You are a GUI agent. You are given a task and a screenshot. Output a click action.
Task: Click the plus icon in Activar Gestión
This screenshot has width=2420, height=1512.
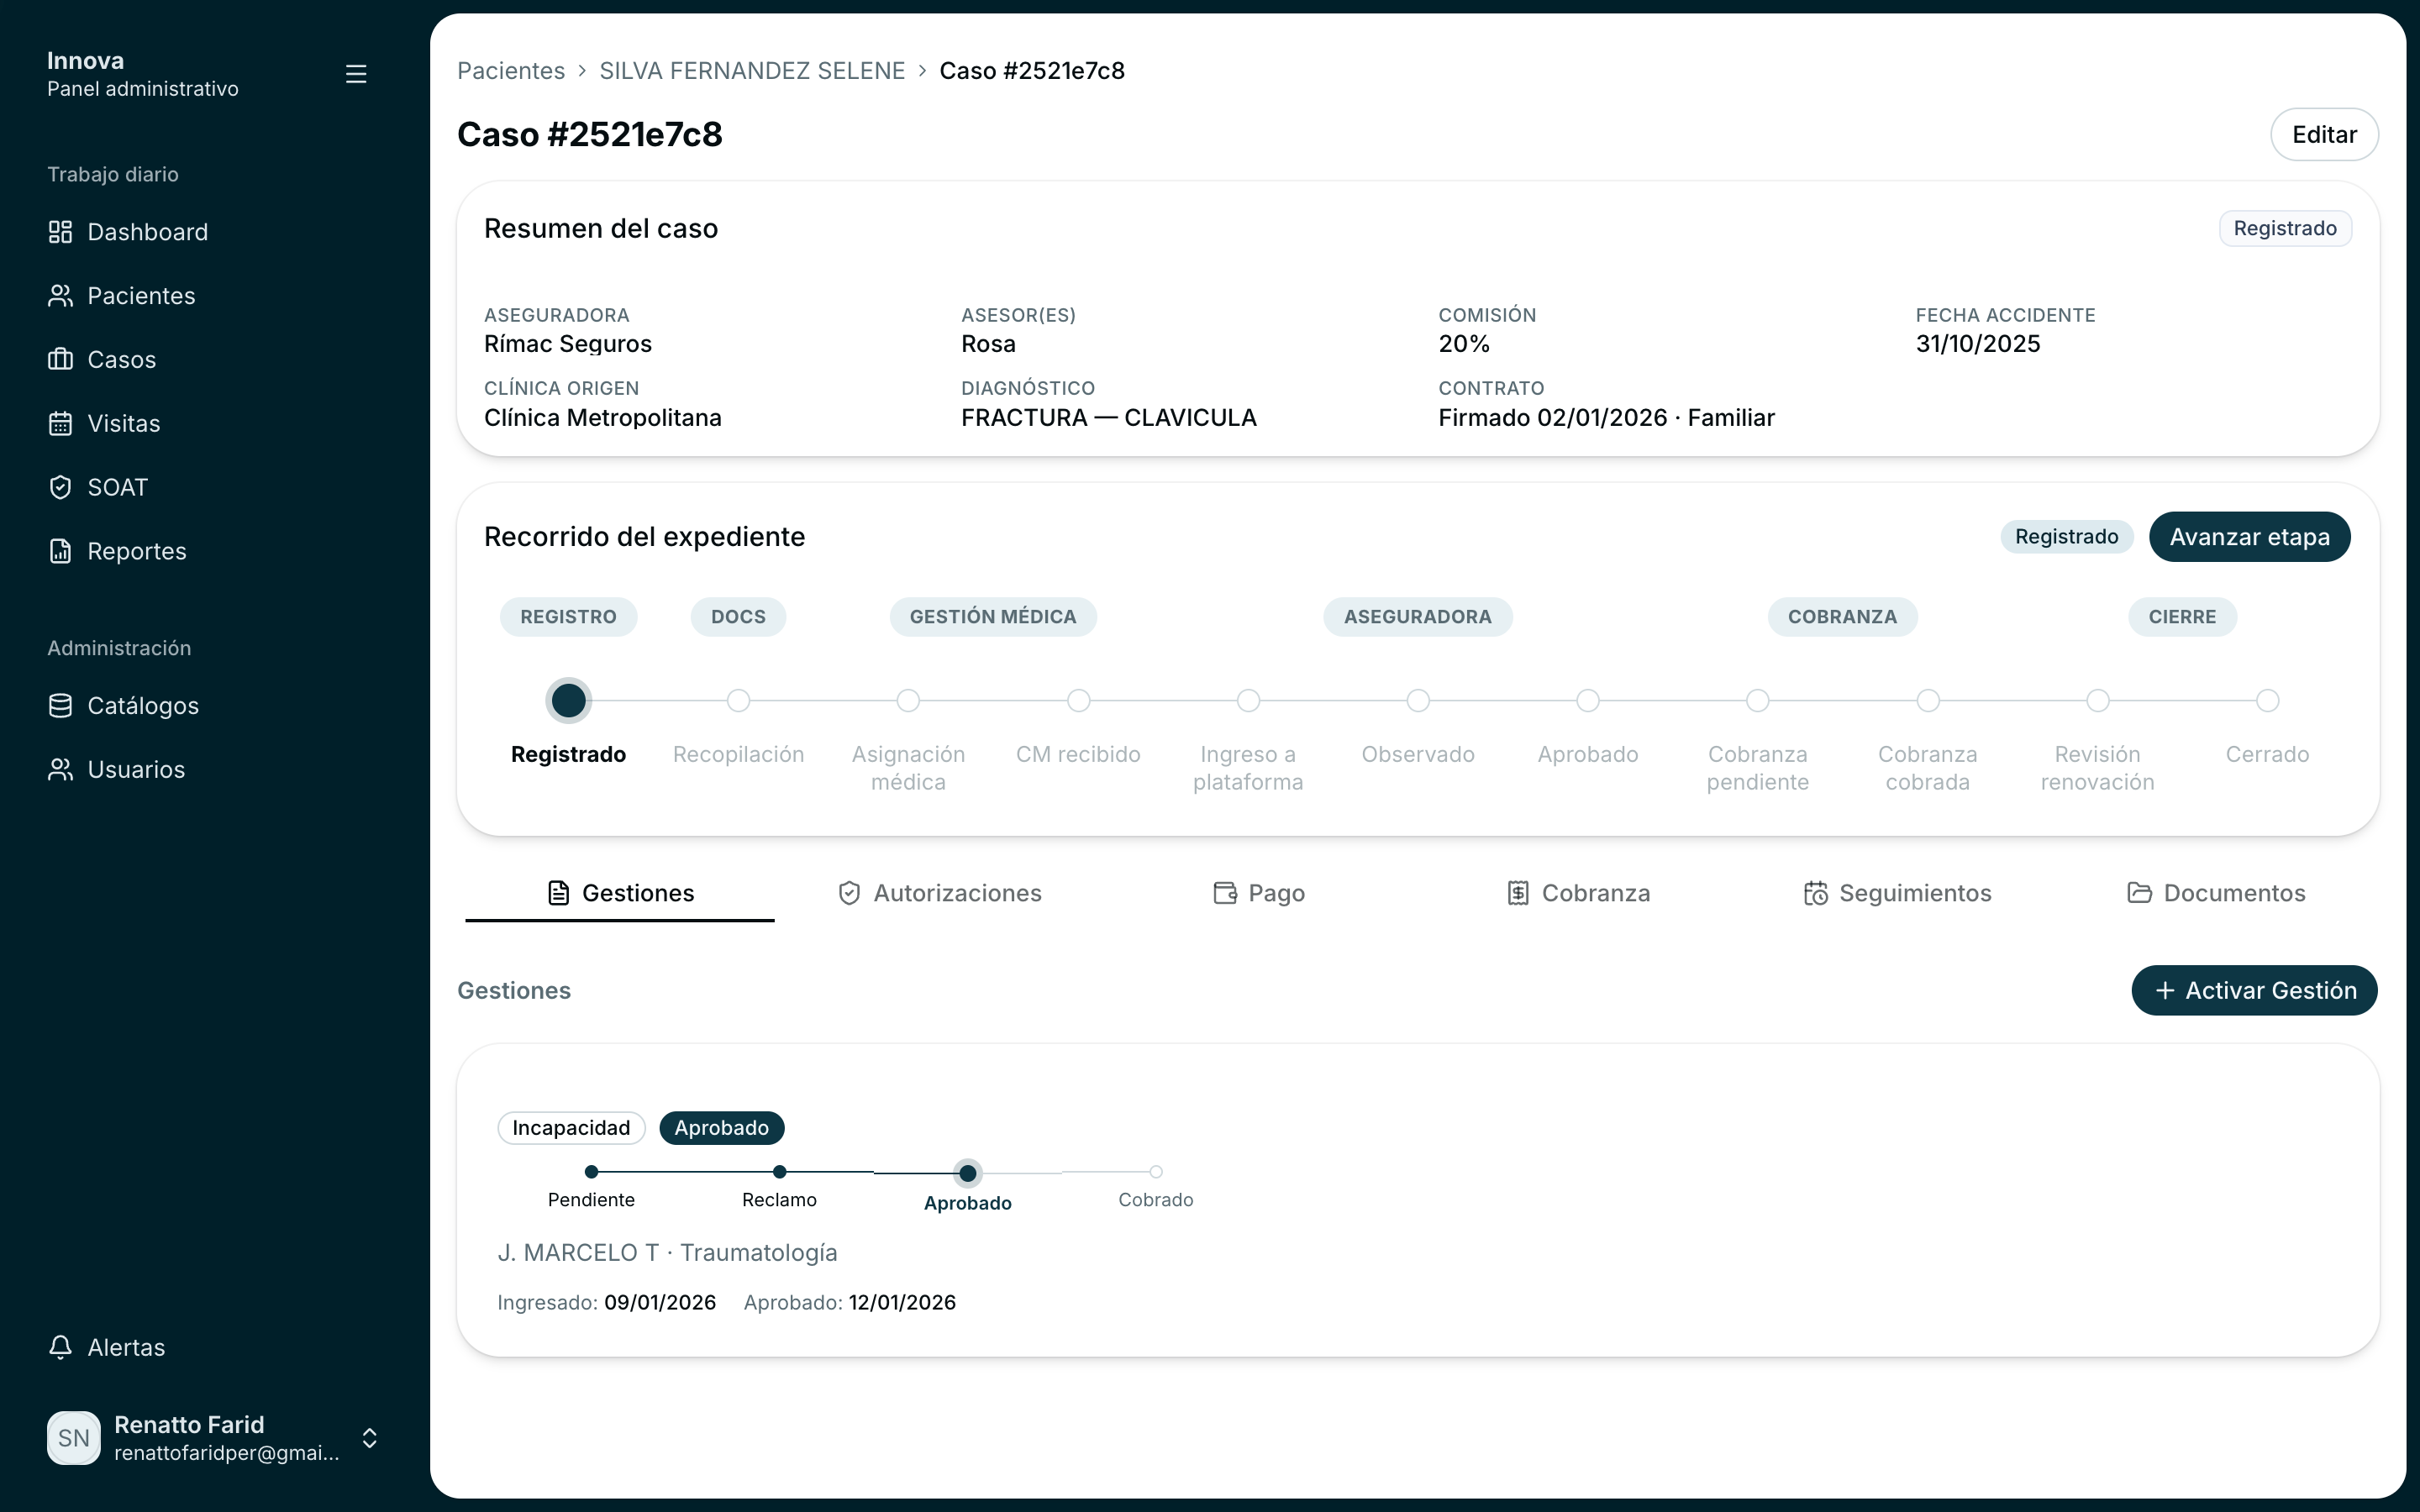point(2165,990)
